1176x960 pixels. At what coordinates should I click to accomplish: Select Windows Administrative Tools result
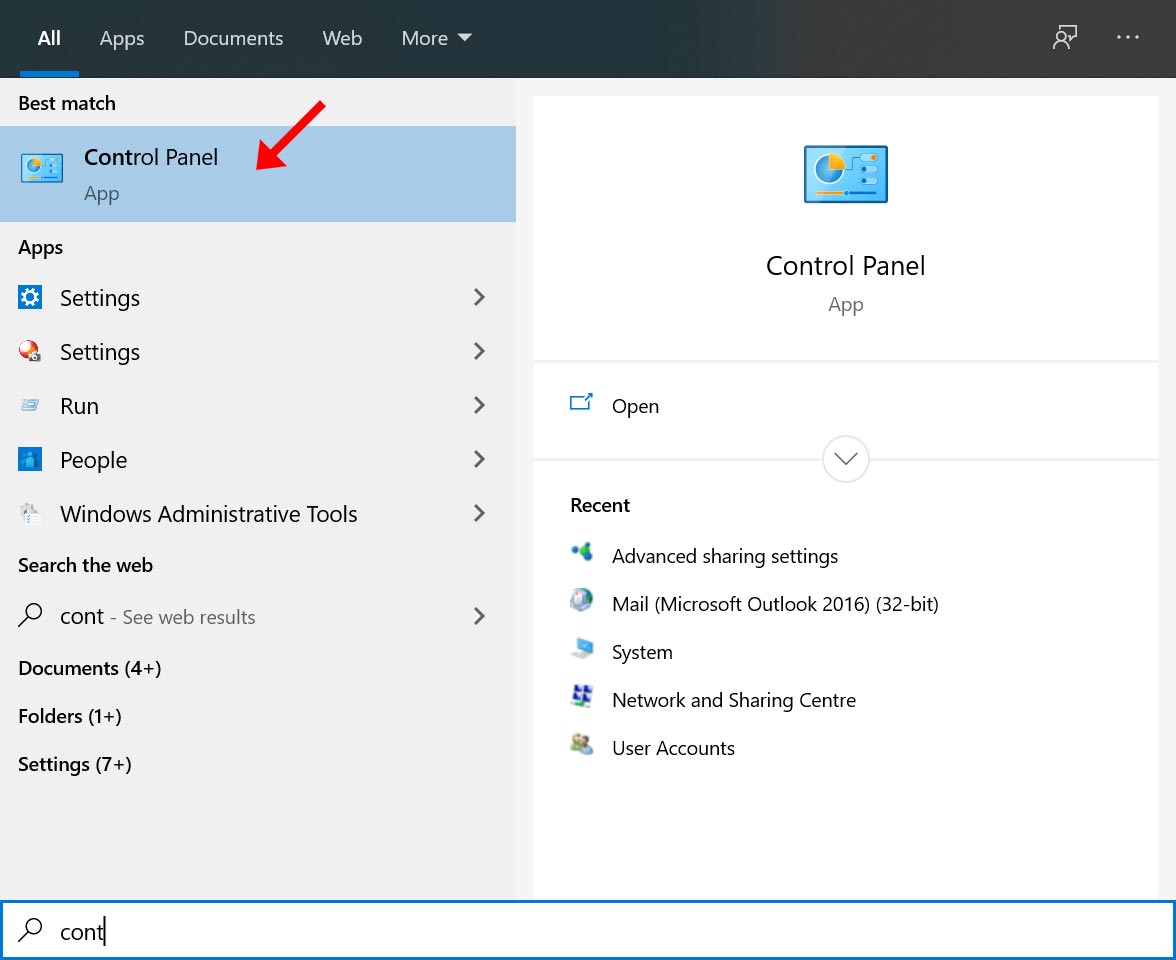point(258,514)
